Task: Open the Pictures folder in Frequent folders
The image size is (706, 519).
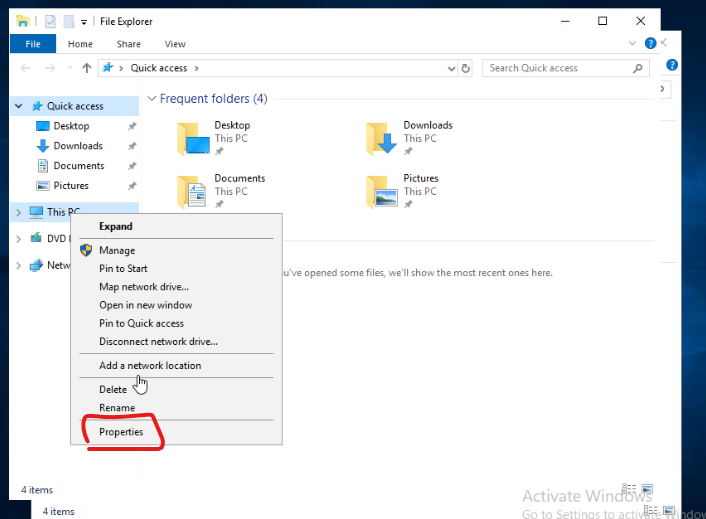Action: (x=402, y=191)
